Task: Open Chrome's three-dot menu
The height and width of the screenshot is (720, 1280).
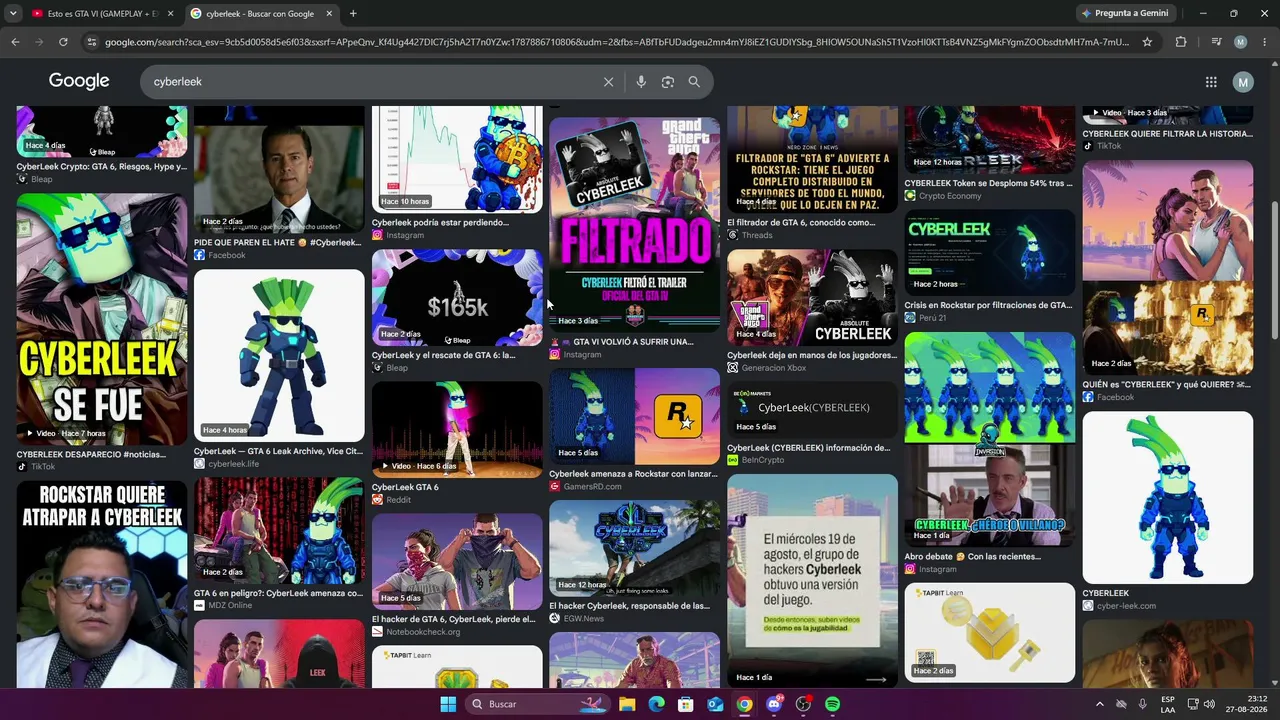Action: [x=1264, y=42]
